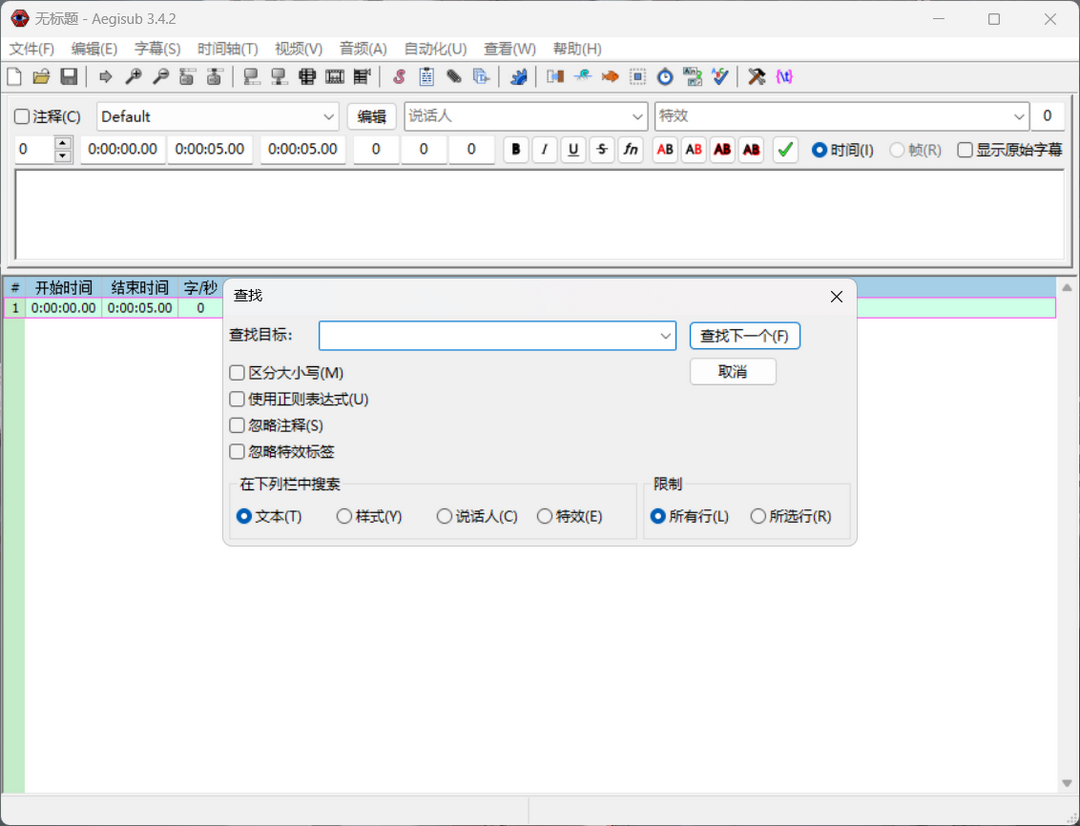Open the Styles Manager
1080x826 pixels.
coord(399,76)
